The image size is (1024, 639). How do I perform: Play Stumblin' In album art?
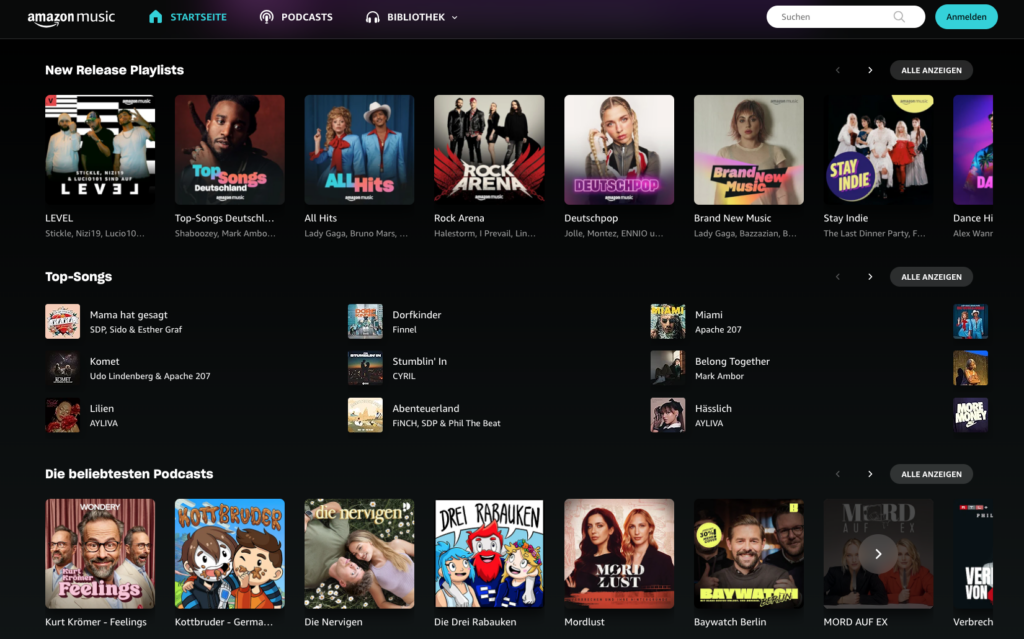coord(365,368)
